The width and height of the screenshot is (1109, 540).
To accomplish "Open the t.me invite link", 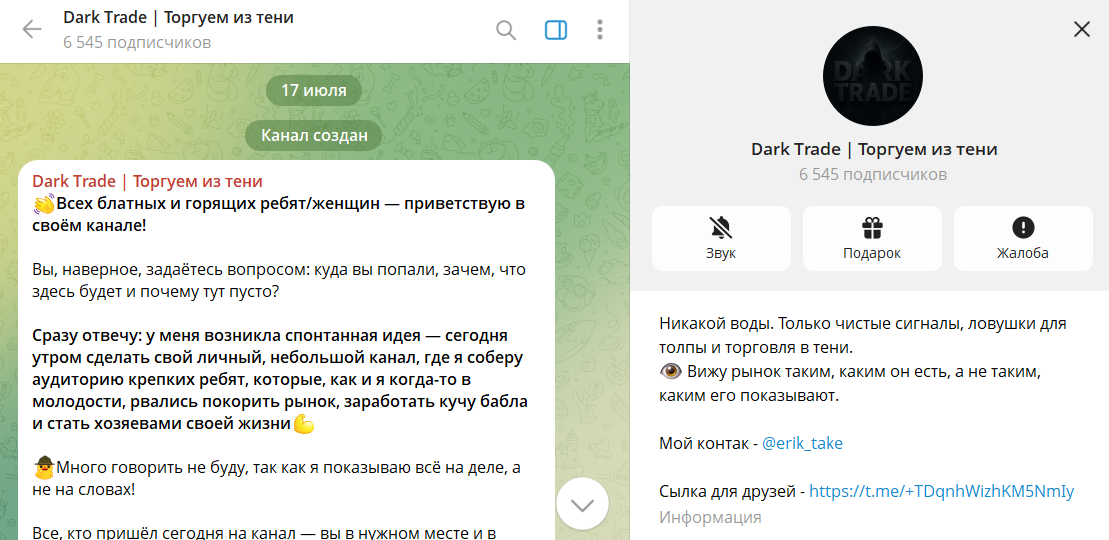I will 941,491.
